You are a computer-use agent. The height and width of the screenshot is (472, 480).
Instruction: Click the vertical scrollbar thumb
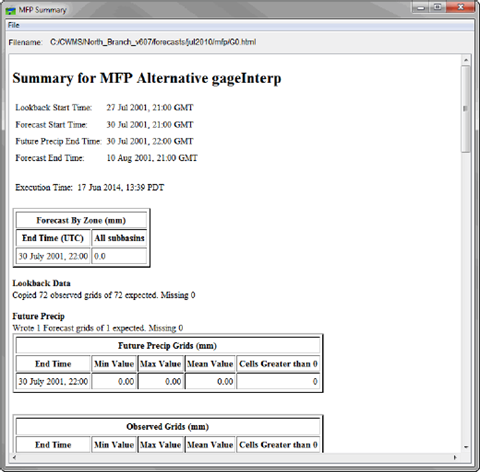466,109
